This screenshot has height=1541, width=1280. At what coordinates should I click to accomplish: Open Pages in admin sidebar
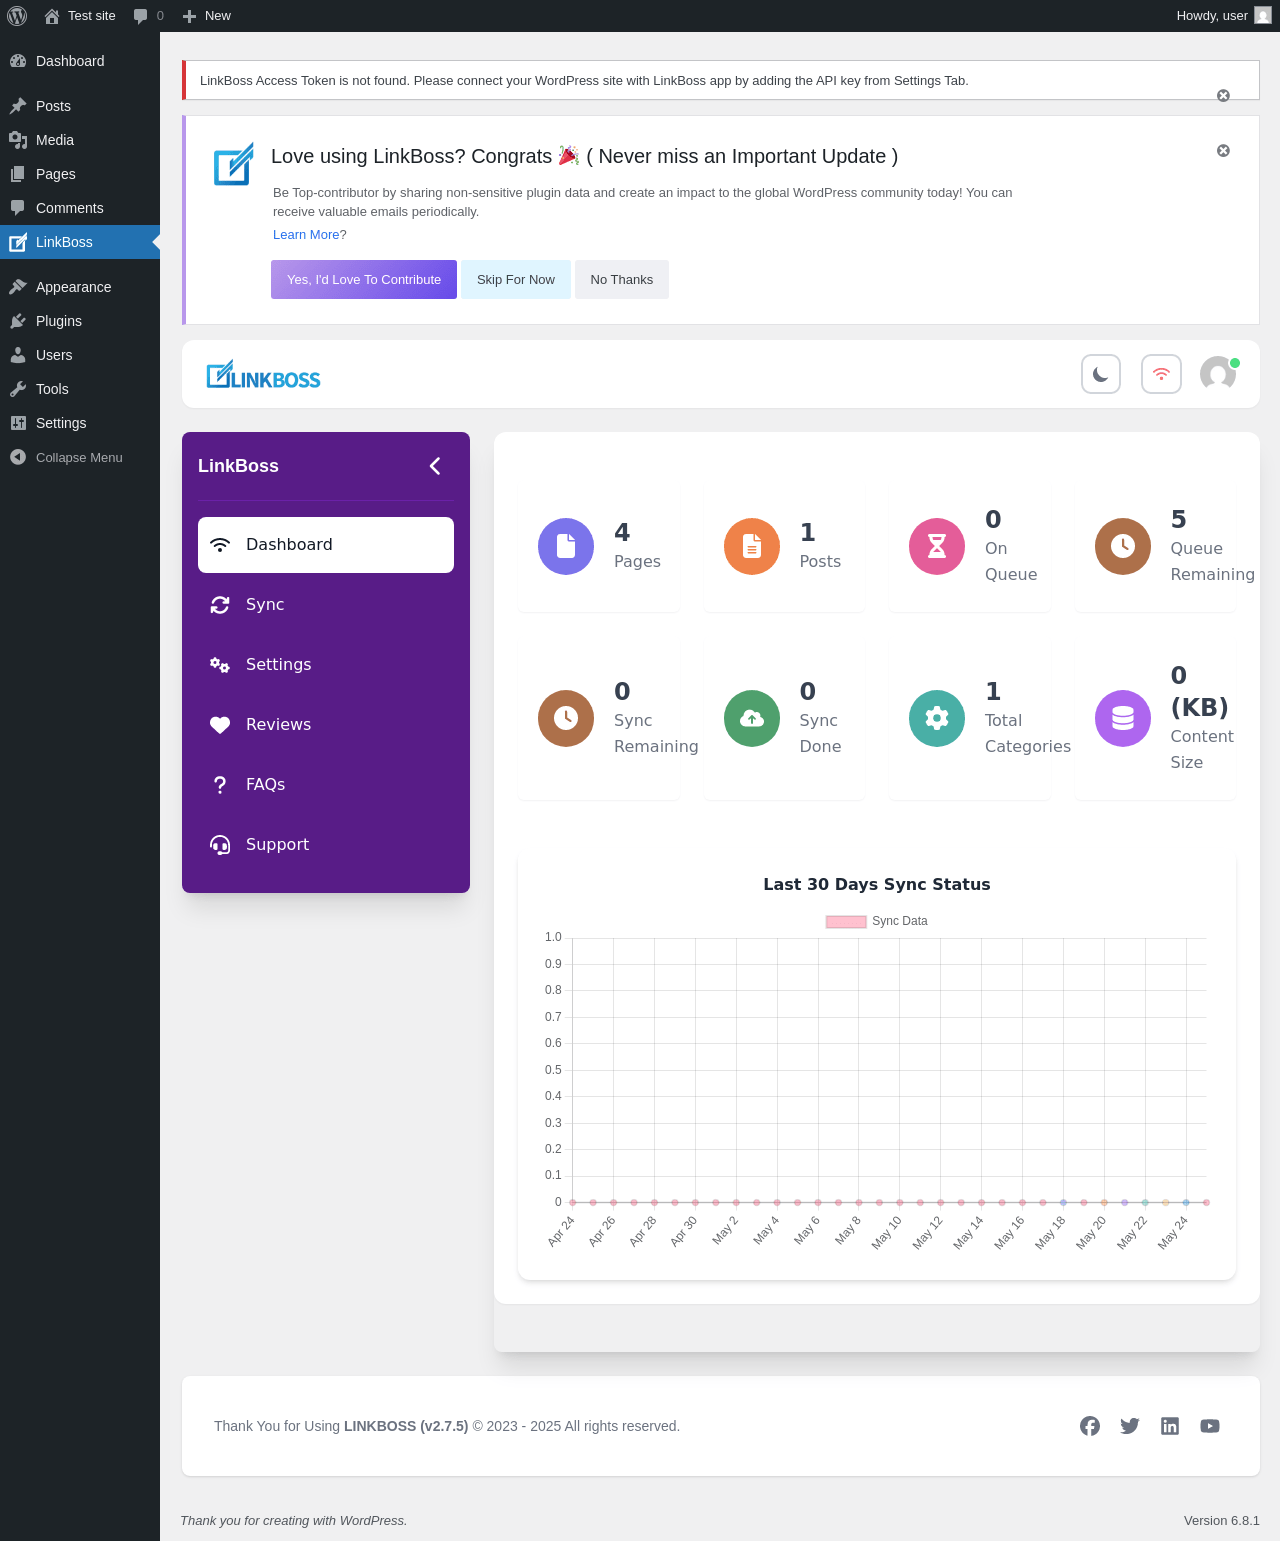coord(80,174)
